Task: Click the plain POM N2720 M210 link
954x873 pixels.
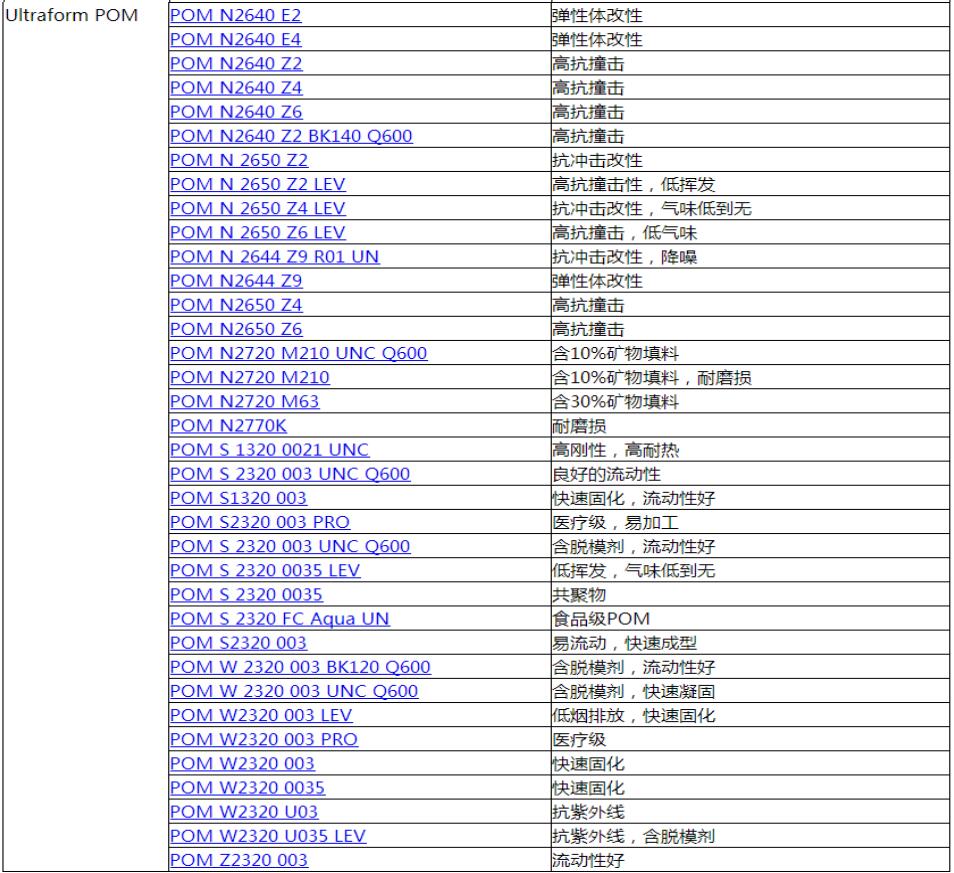Action: [x=249, y=377]
